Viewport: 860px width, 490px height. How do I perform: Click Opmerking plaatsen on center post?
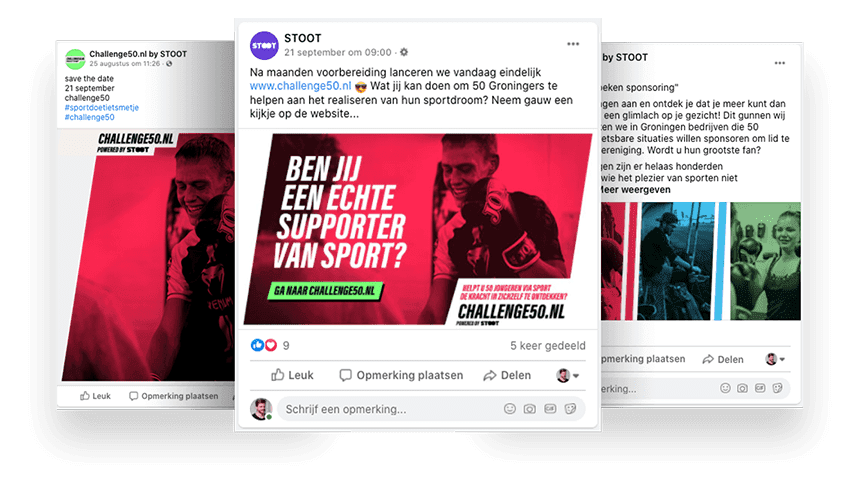click(x=401, y=375)
